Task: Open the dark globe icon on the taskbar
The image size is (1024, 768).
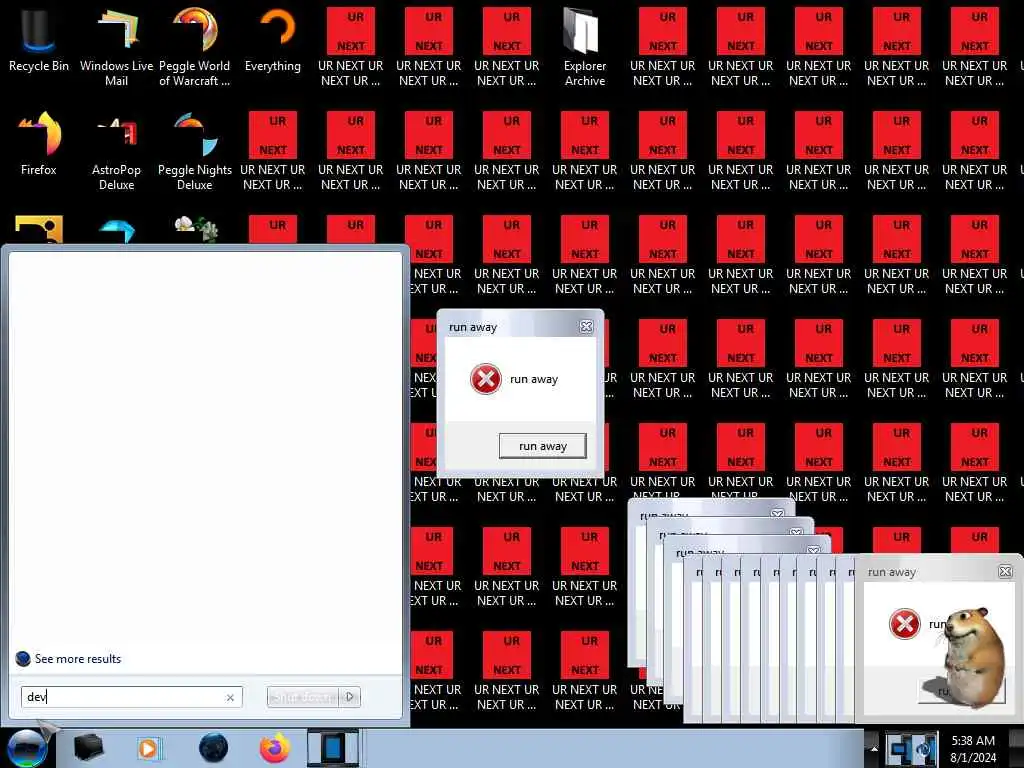Action: (x=214, y=748)
